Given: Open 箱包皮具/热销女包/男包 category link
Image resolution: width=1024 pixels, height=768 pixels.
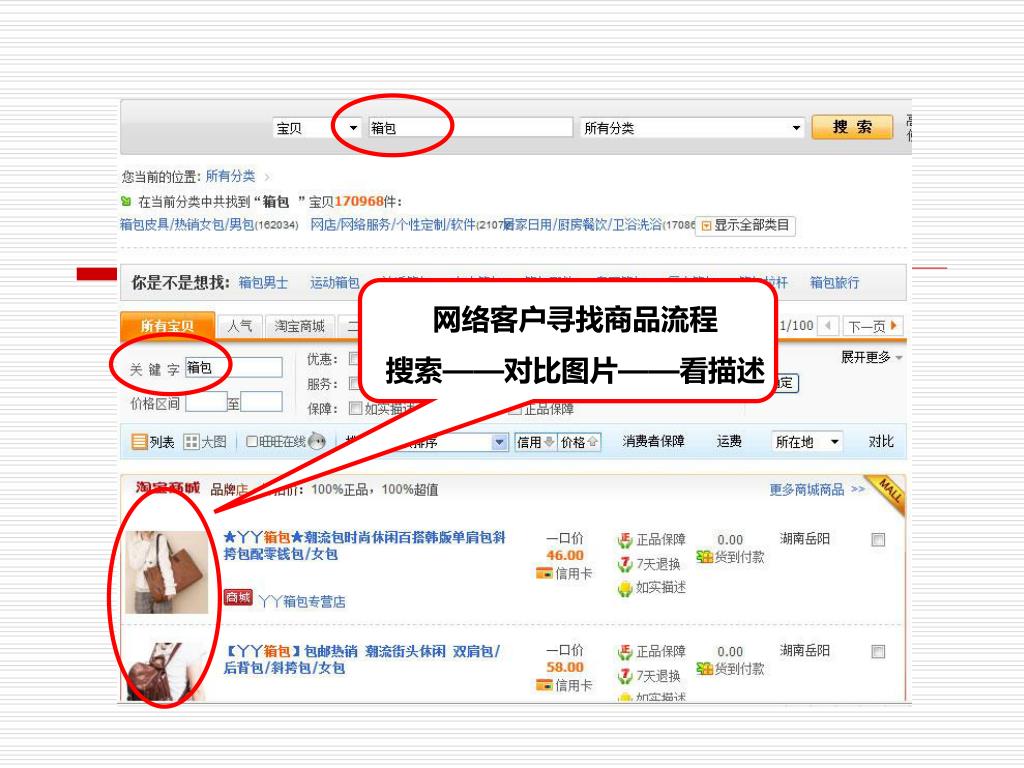Looking at the screenshot, I should 187,225.
